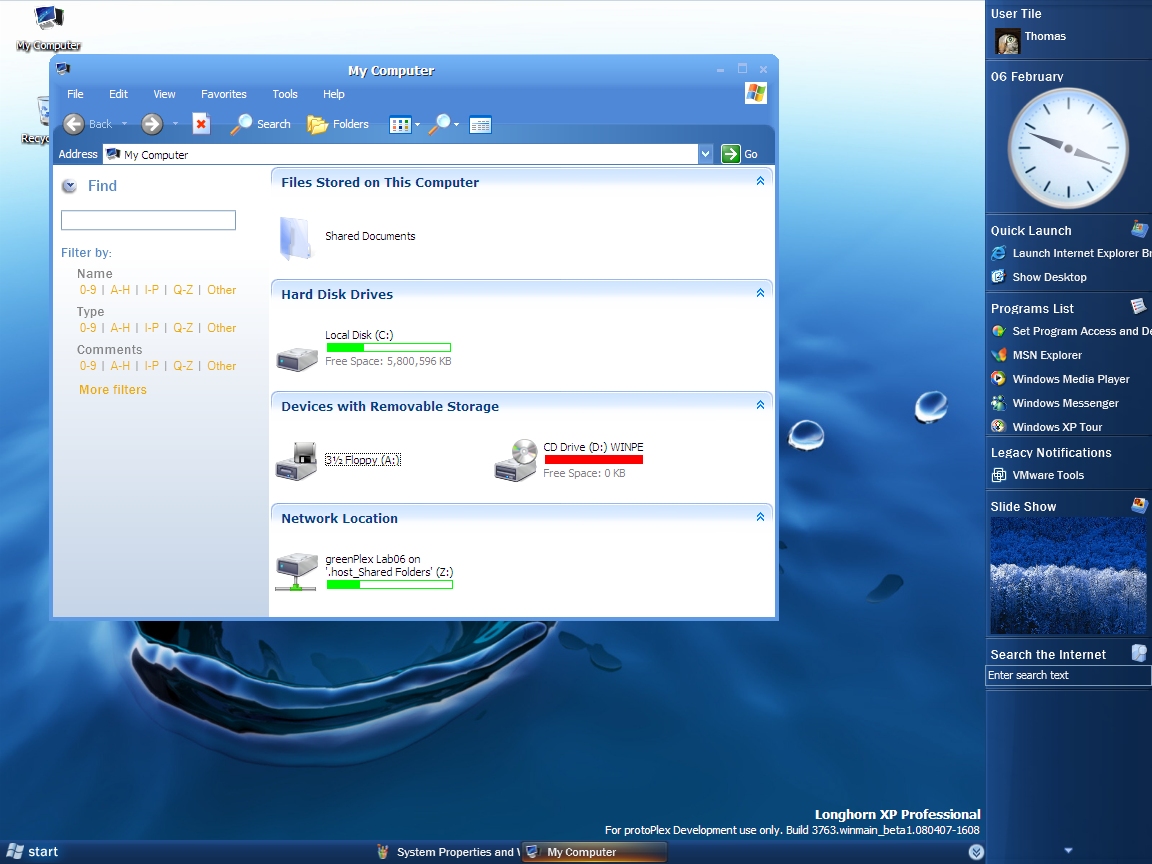Click the Search the Internet header icon
The width and height of the screenshot is (1152, 864).
pos(1140,653)
